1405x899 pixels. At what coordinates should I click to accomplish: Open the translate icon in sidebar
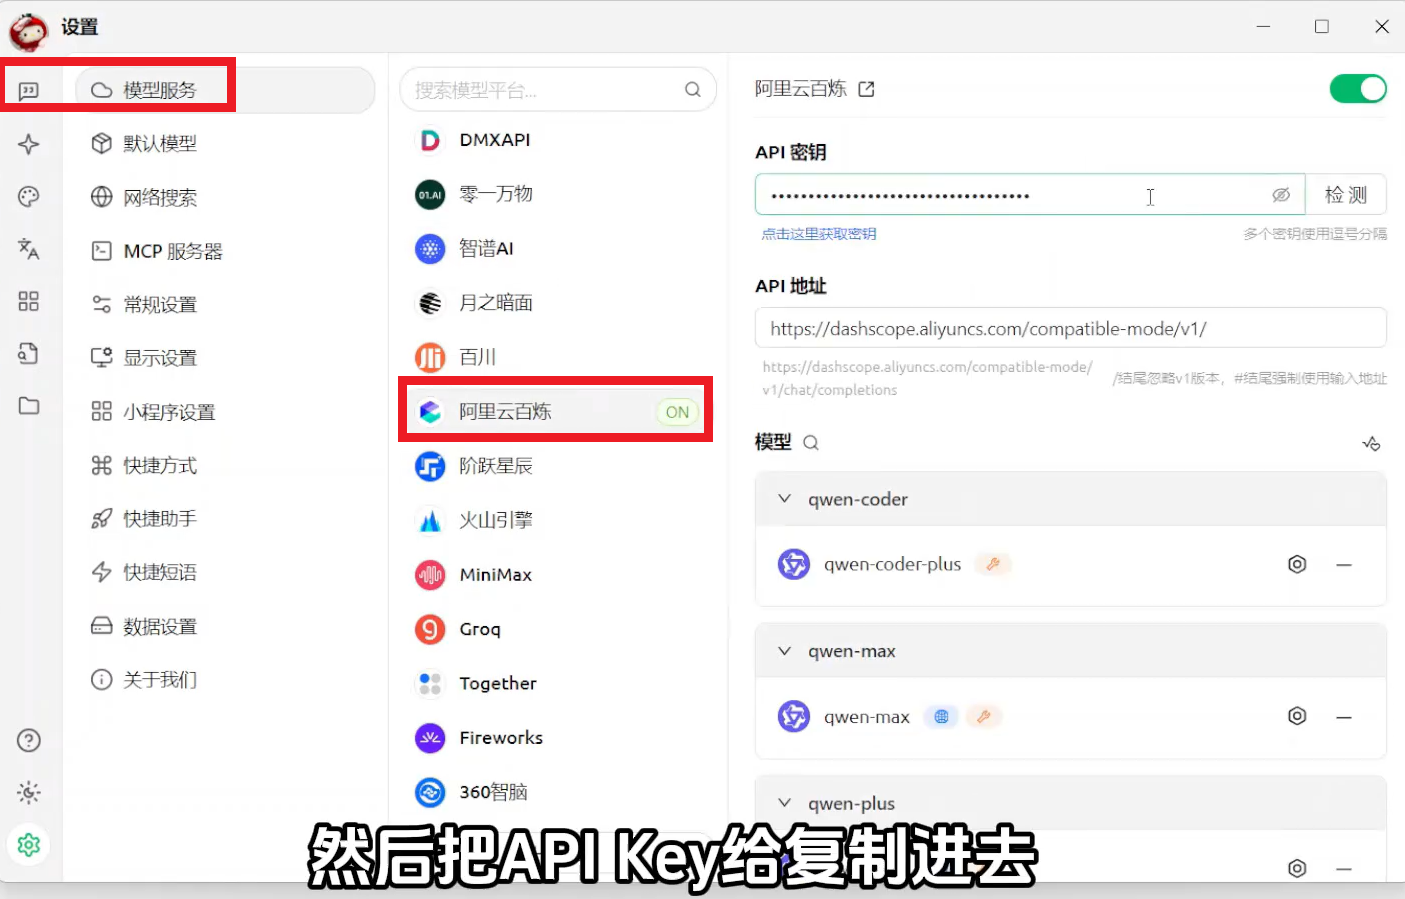(x=29, y=249)
